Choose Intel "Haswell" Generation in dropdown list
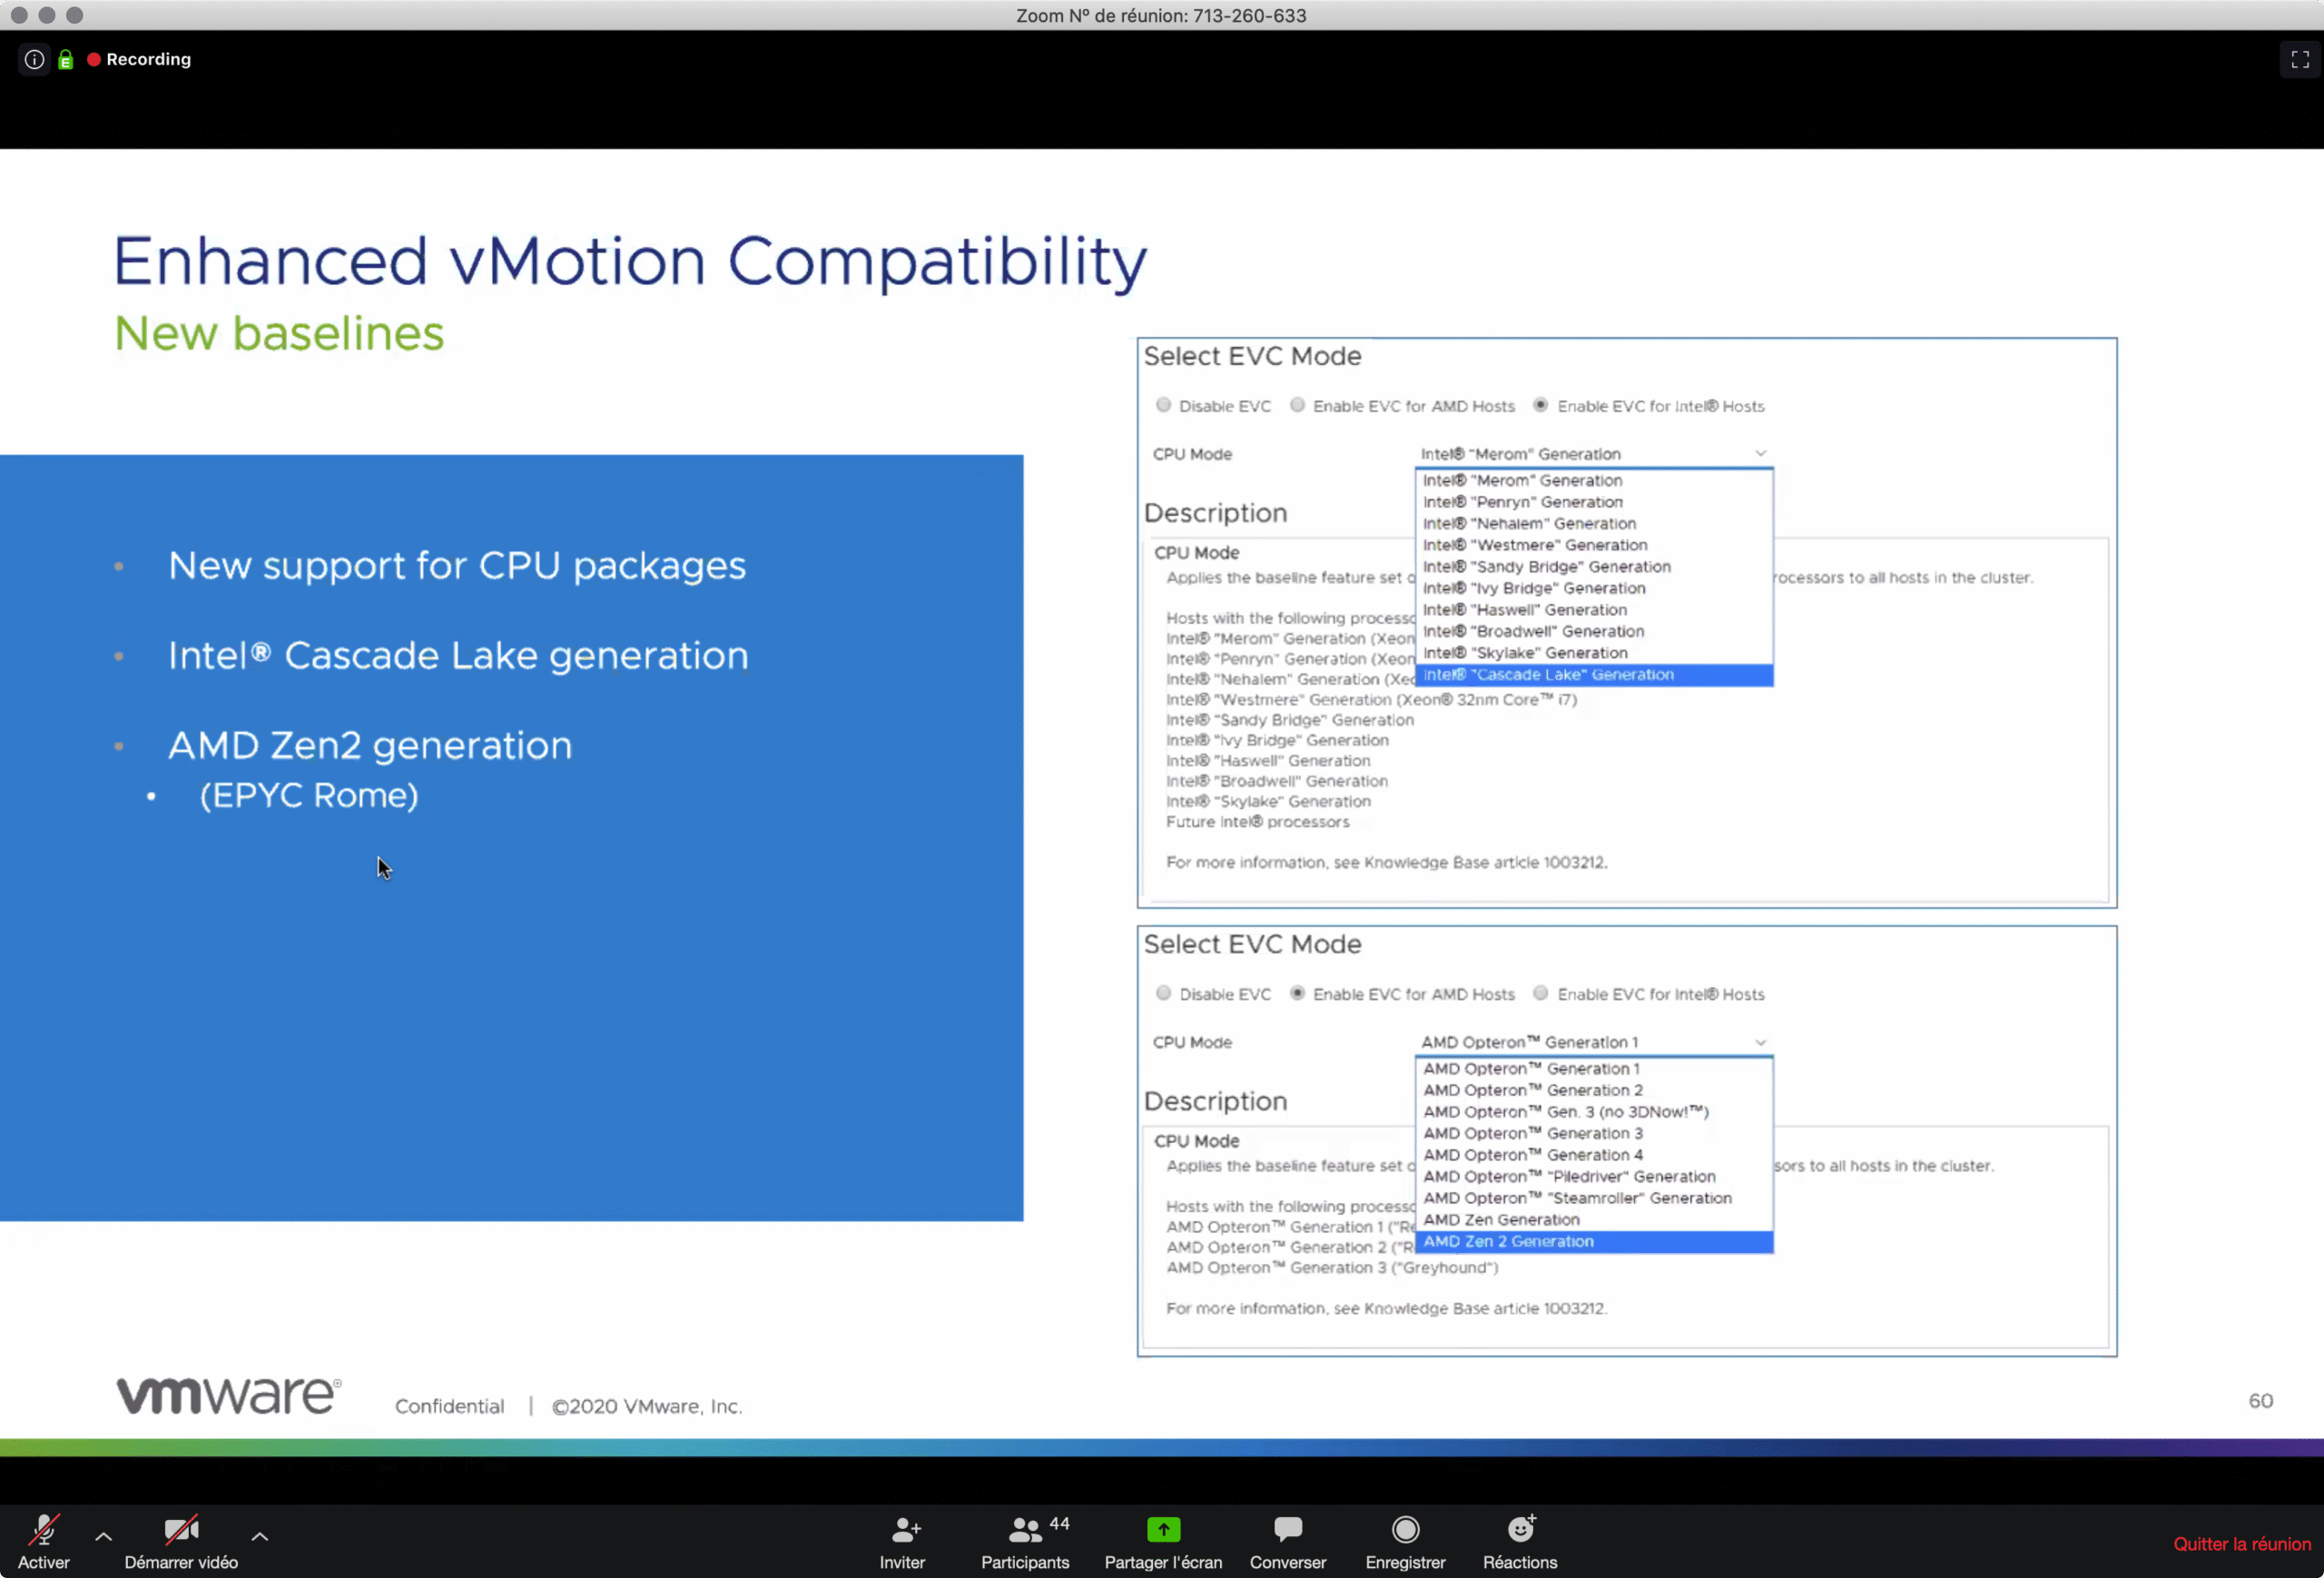Image resolution: width=2324 pixels, height=1578 pixels. coord(1594,610)
